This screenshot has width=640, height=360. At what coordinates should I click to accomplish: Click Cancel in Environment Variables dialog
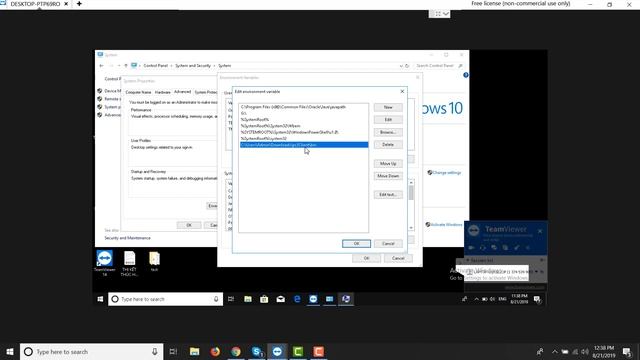pyautogui.click(x=398, y=258)
